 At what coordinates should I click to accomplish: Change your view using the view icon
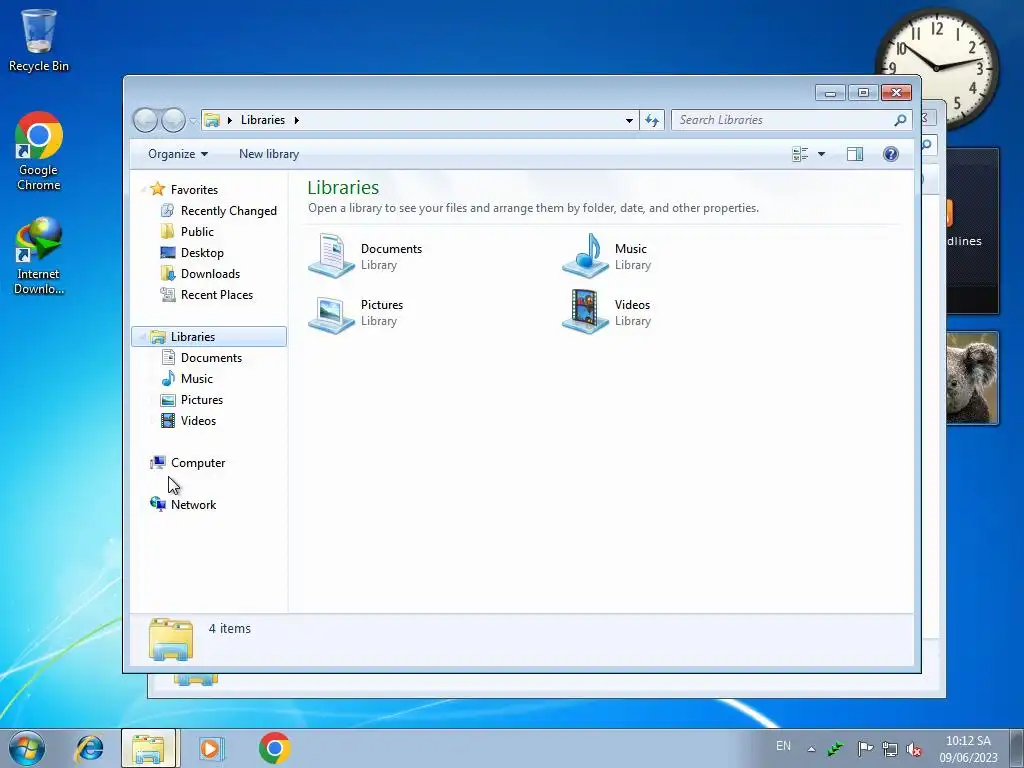[x=800, y=154]
